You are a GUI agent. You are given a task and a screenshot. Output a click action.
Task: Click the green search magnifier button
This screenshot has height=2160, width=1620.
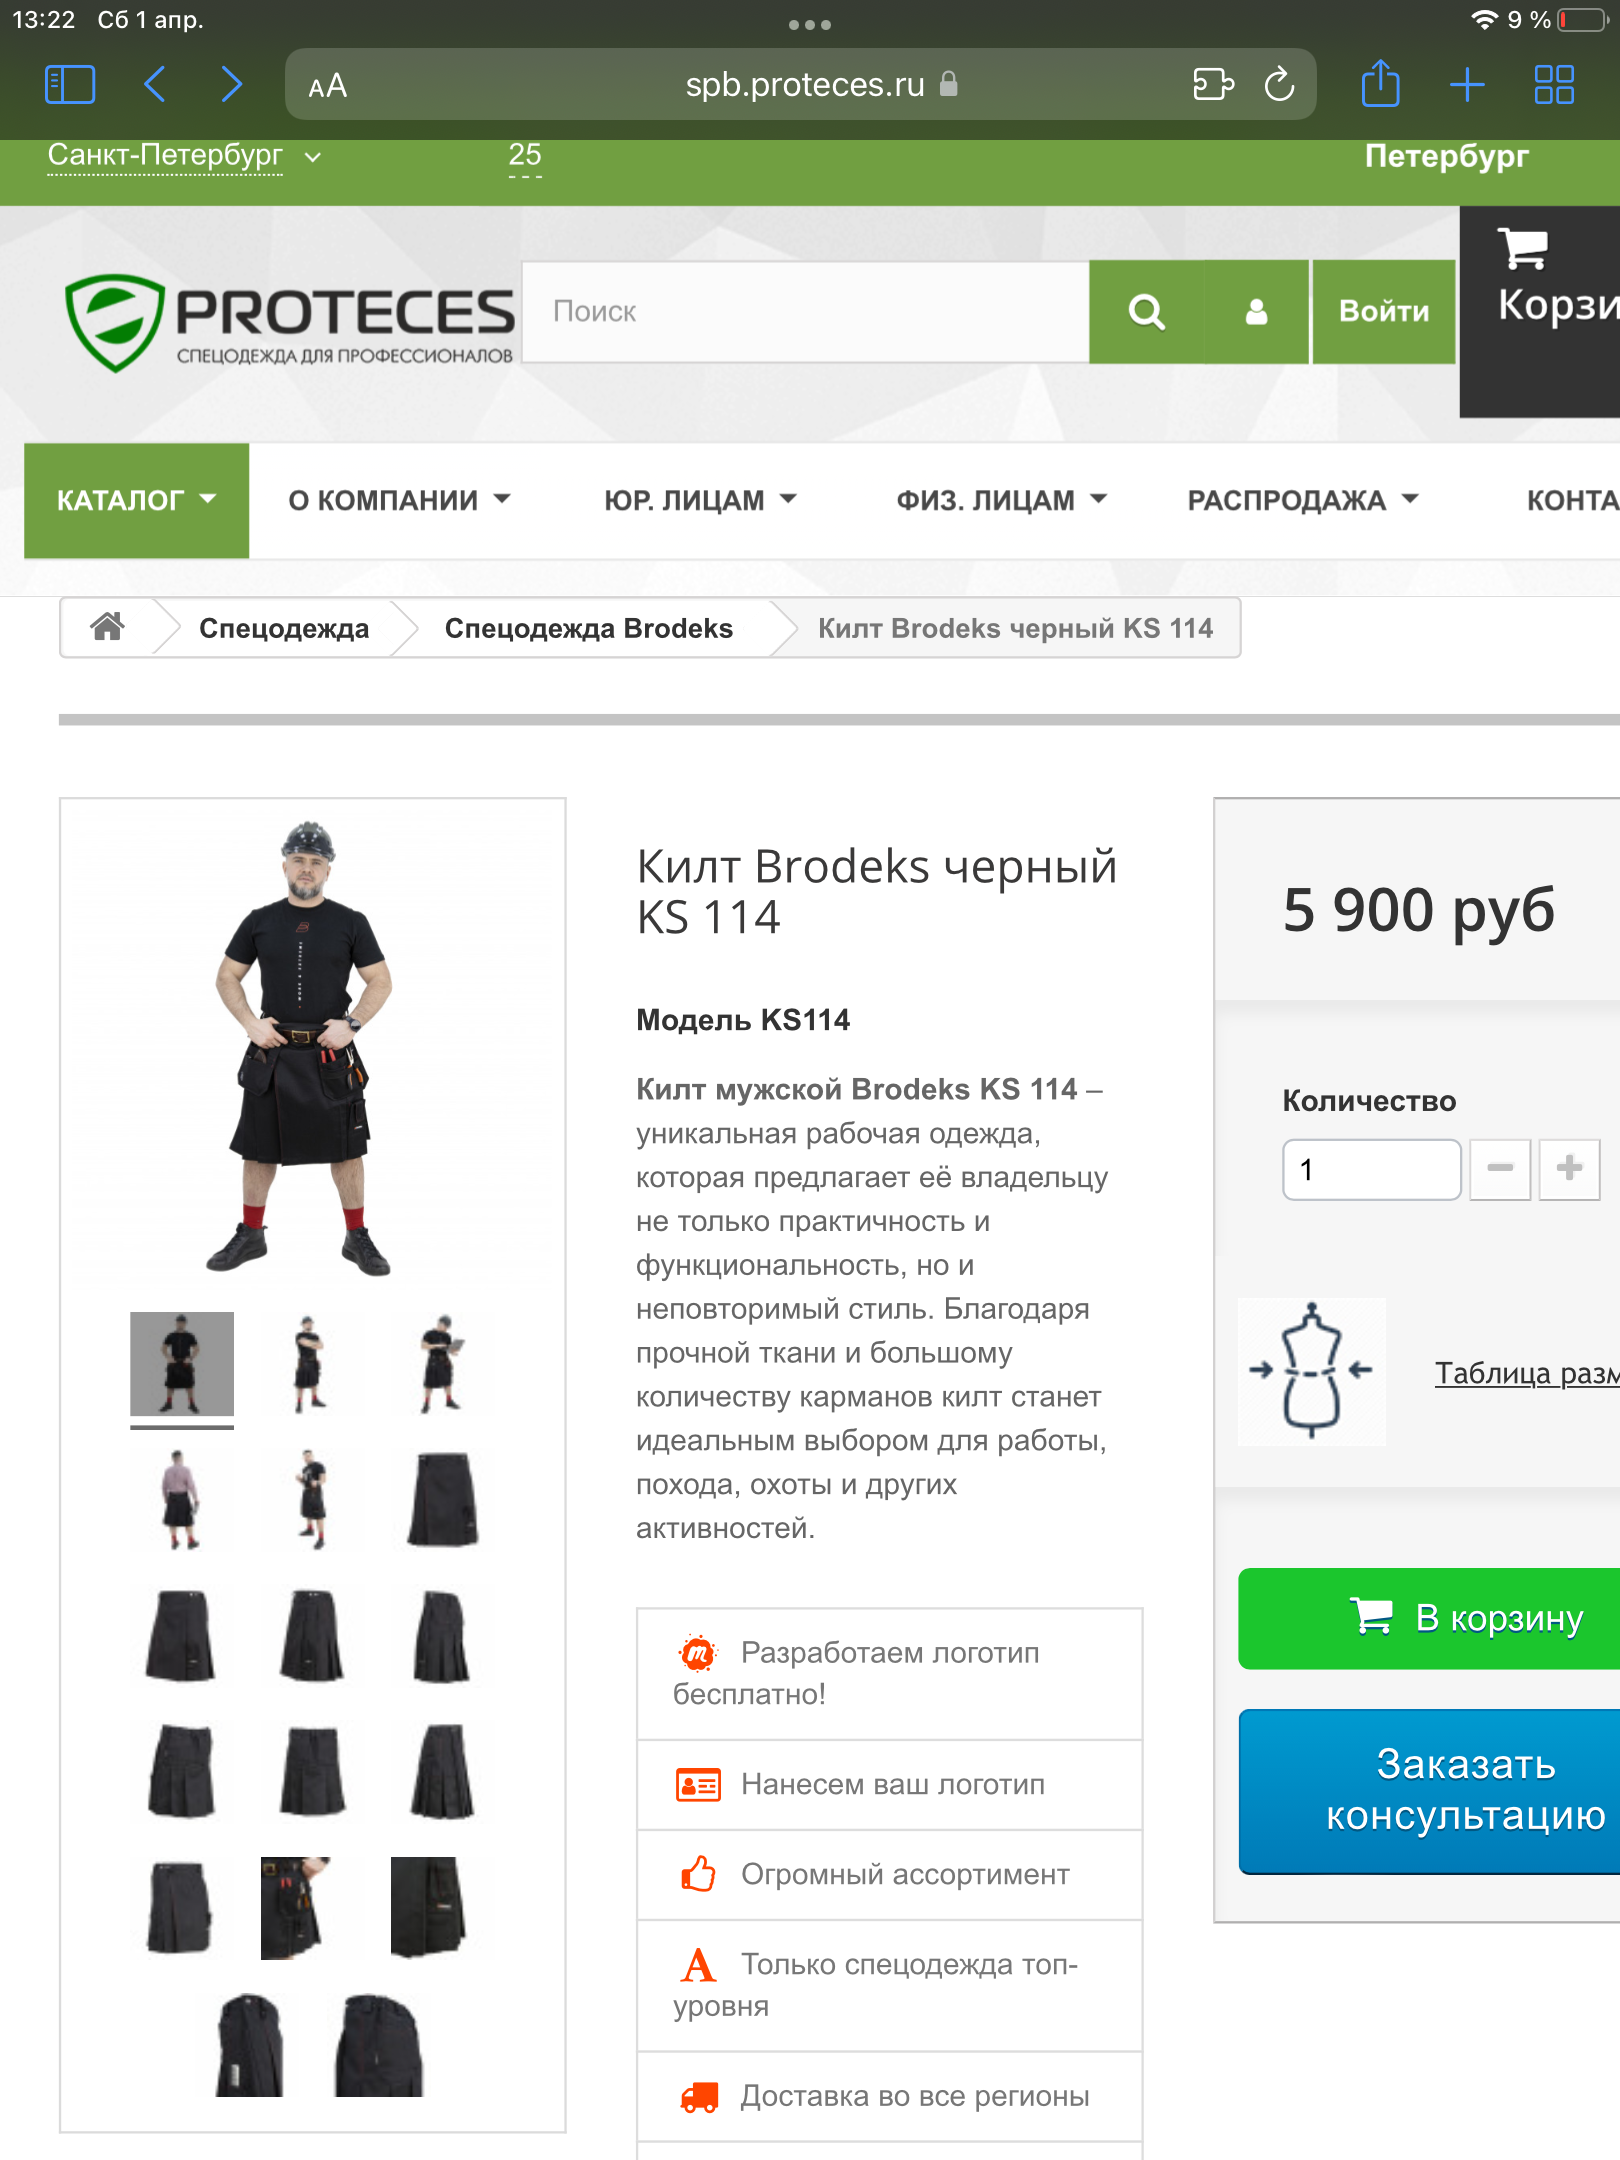[x=1146, y=312]
